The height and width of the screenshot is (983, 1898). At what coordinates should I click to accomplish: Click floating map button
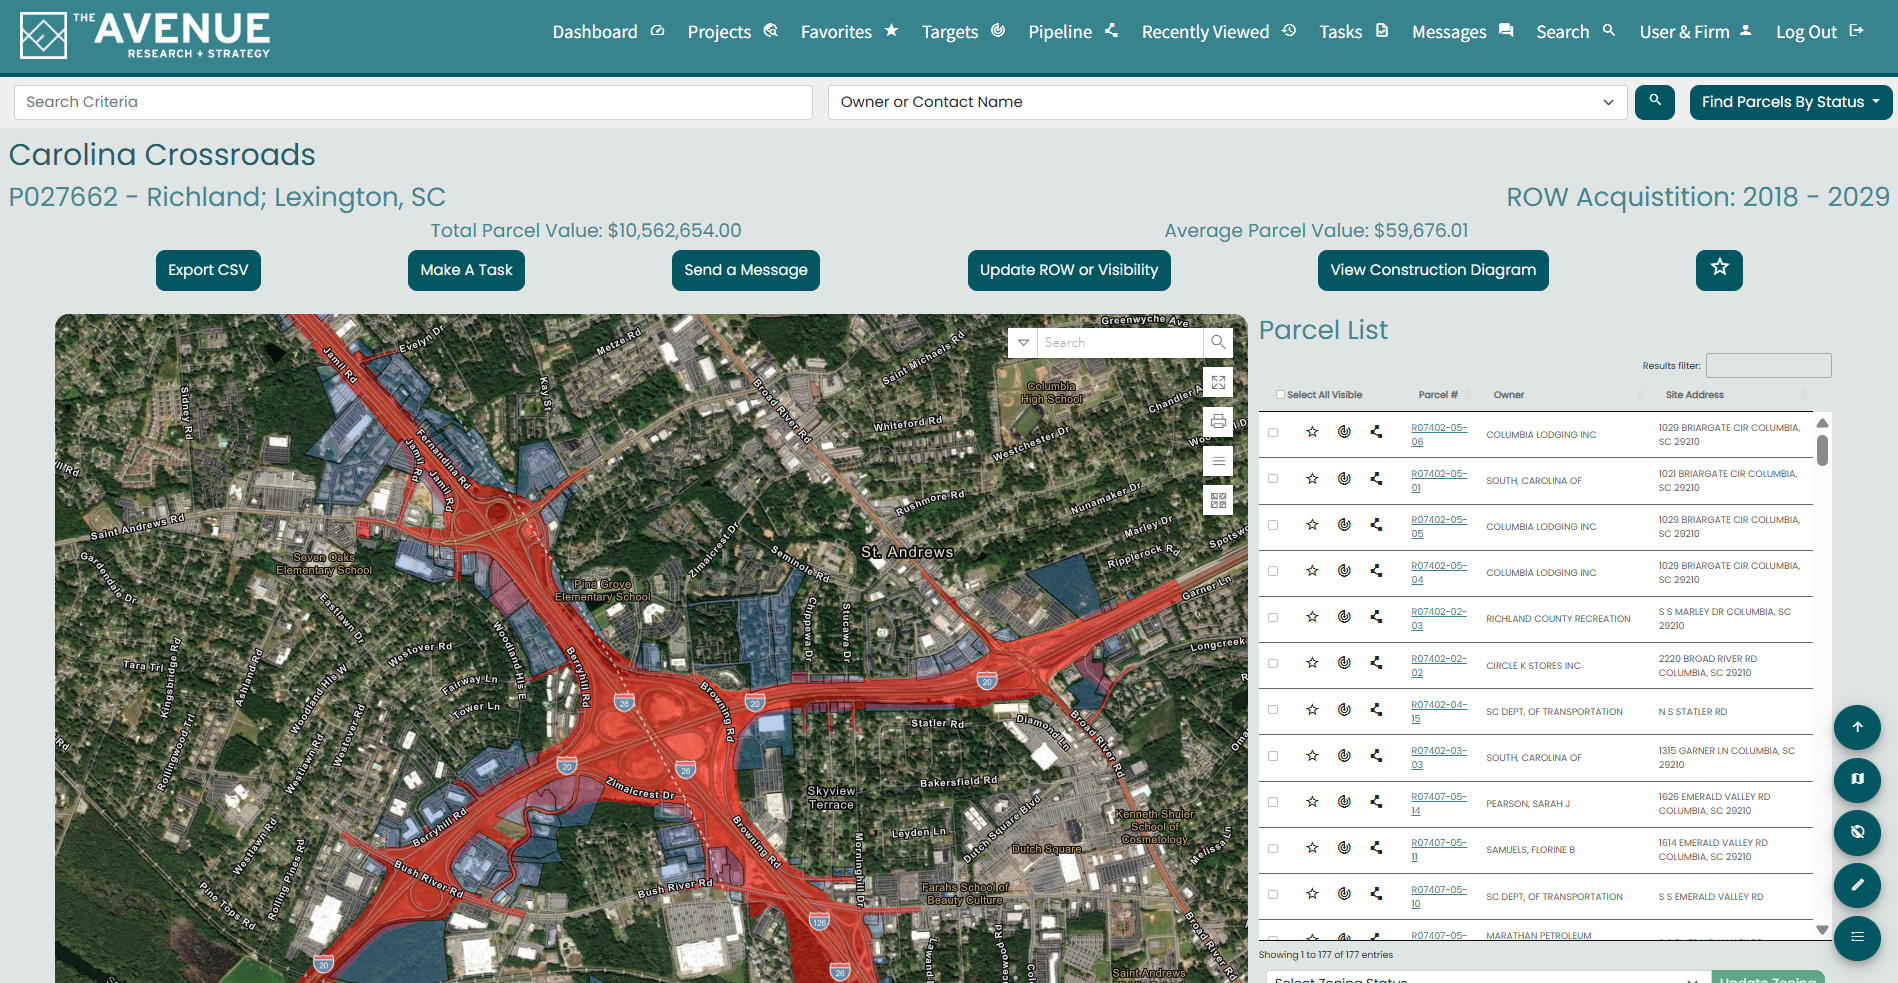pos(1857,780)
